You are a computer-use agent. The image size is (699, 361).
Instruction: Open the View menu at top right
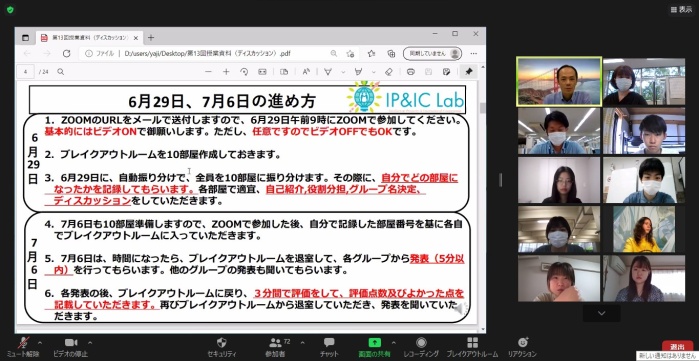(681, 9)
